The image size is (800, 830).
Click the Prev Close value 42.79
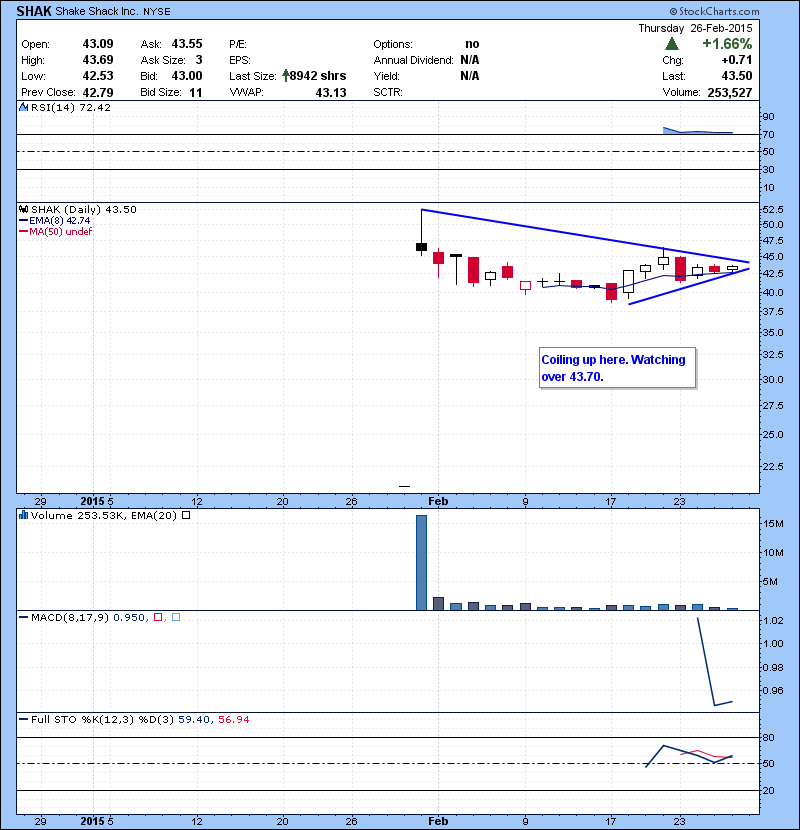click(98, 93)
